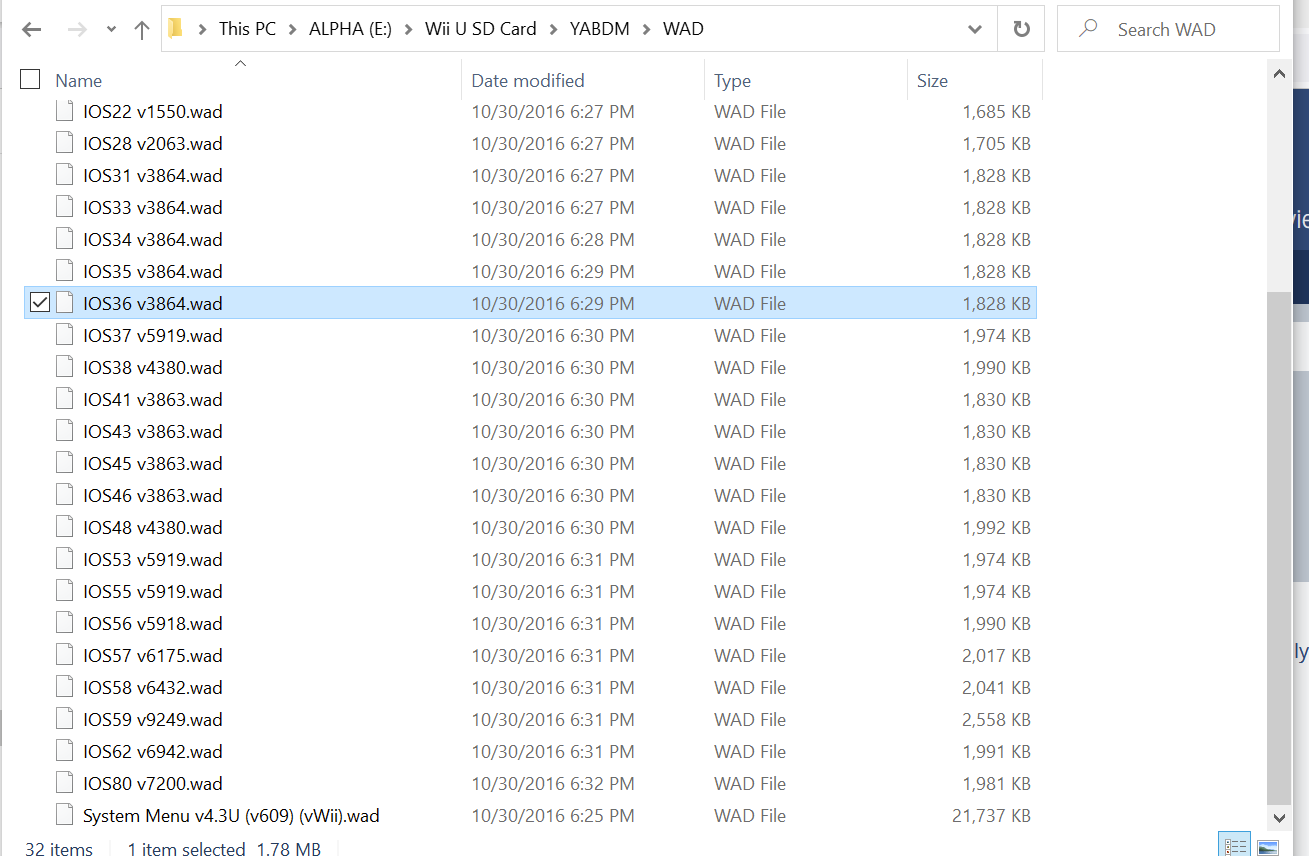Expand the chevron before This PC in breadcrumb

[202, 29]
